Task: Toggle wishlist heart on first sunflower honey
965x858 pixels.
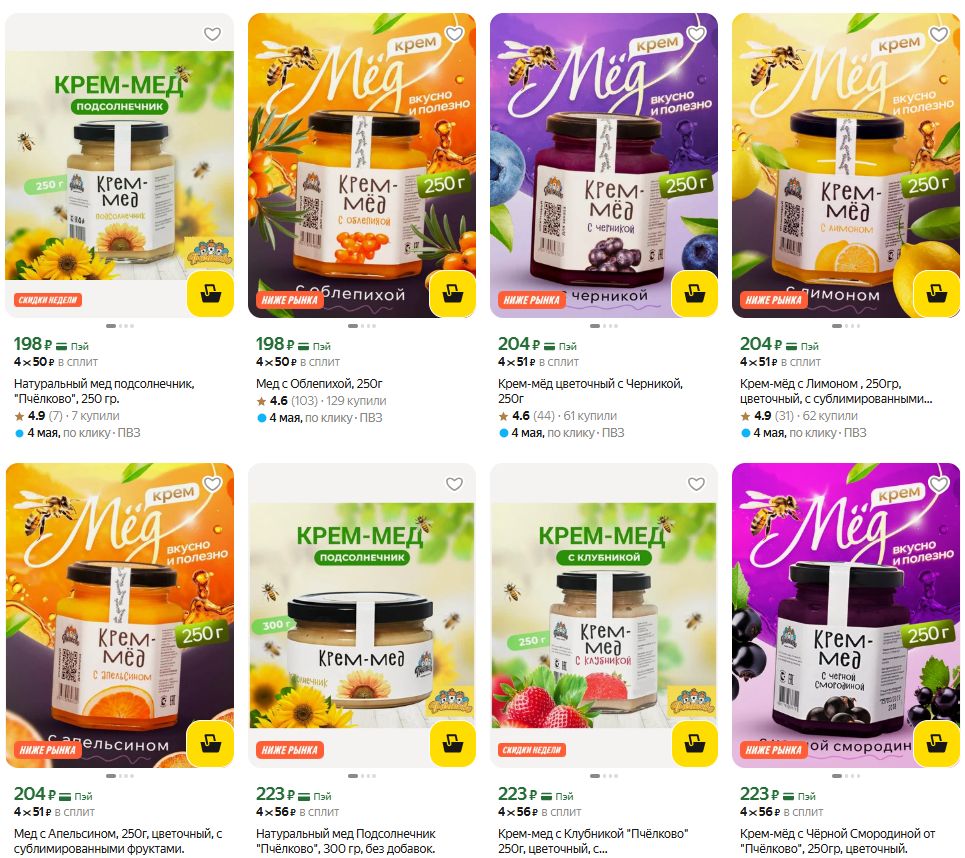Action: (x=212, y=34)
